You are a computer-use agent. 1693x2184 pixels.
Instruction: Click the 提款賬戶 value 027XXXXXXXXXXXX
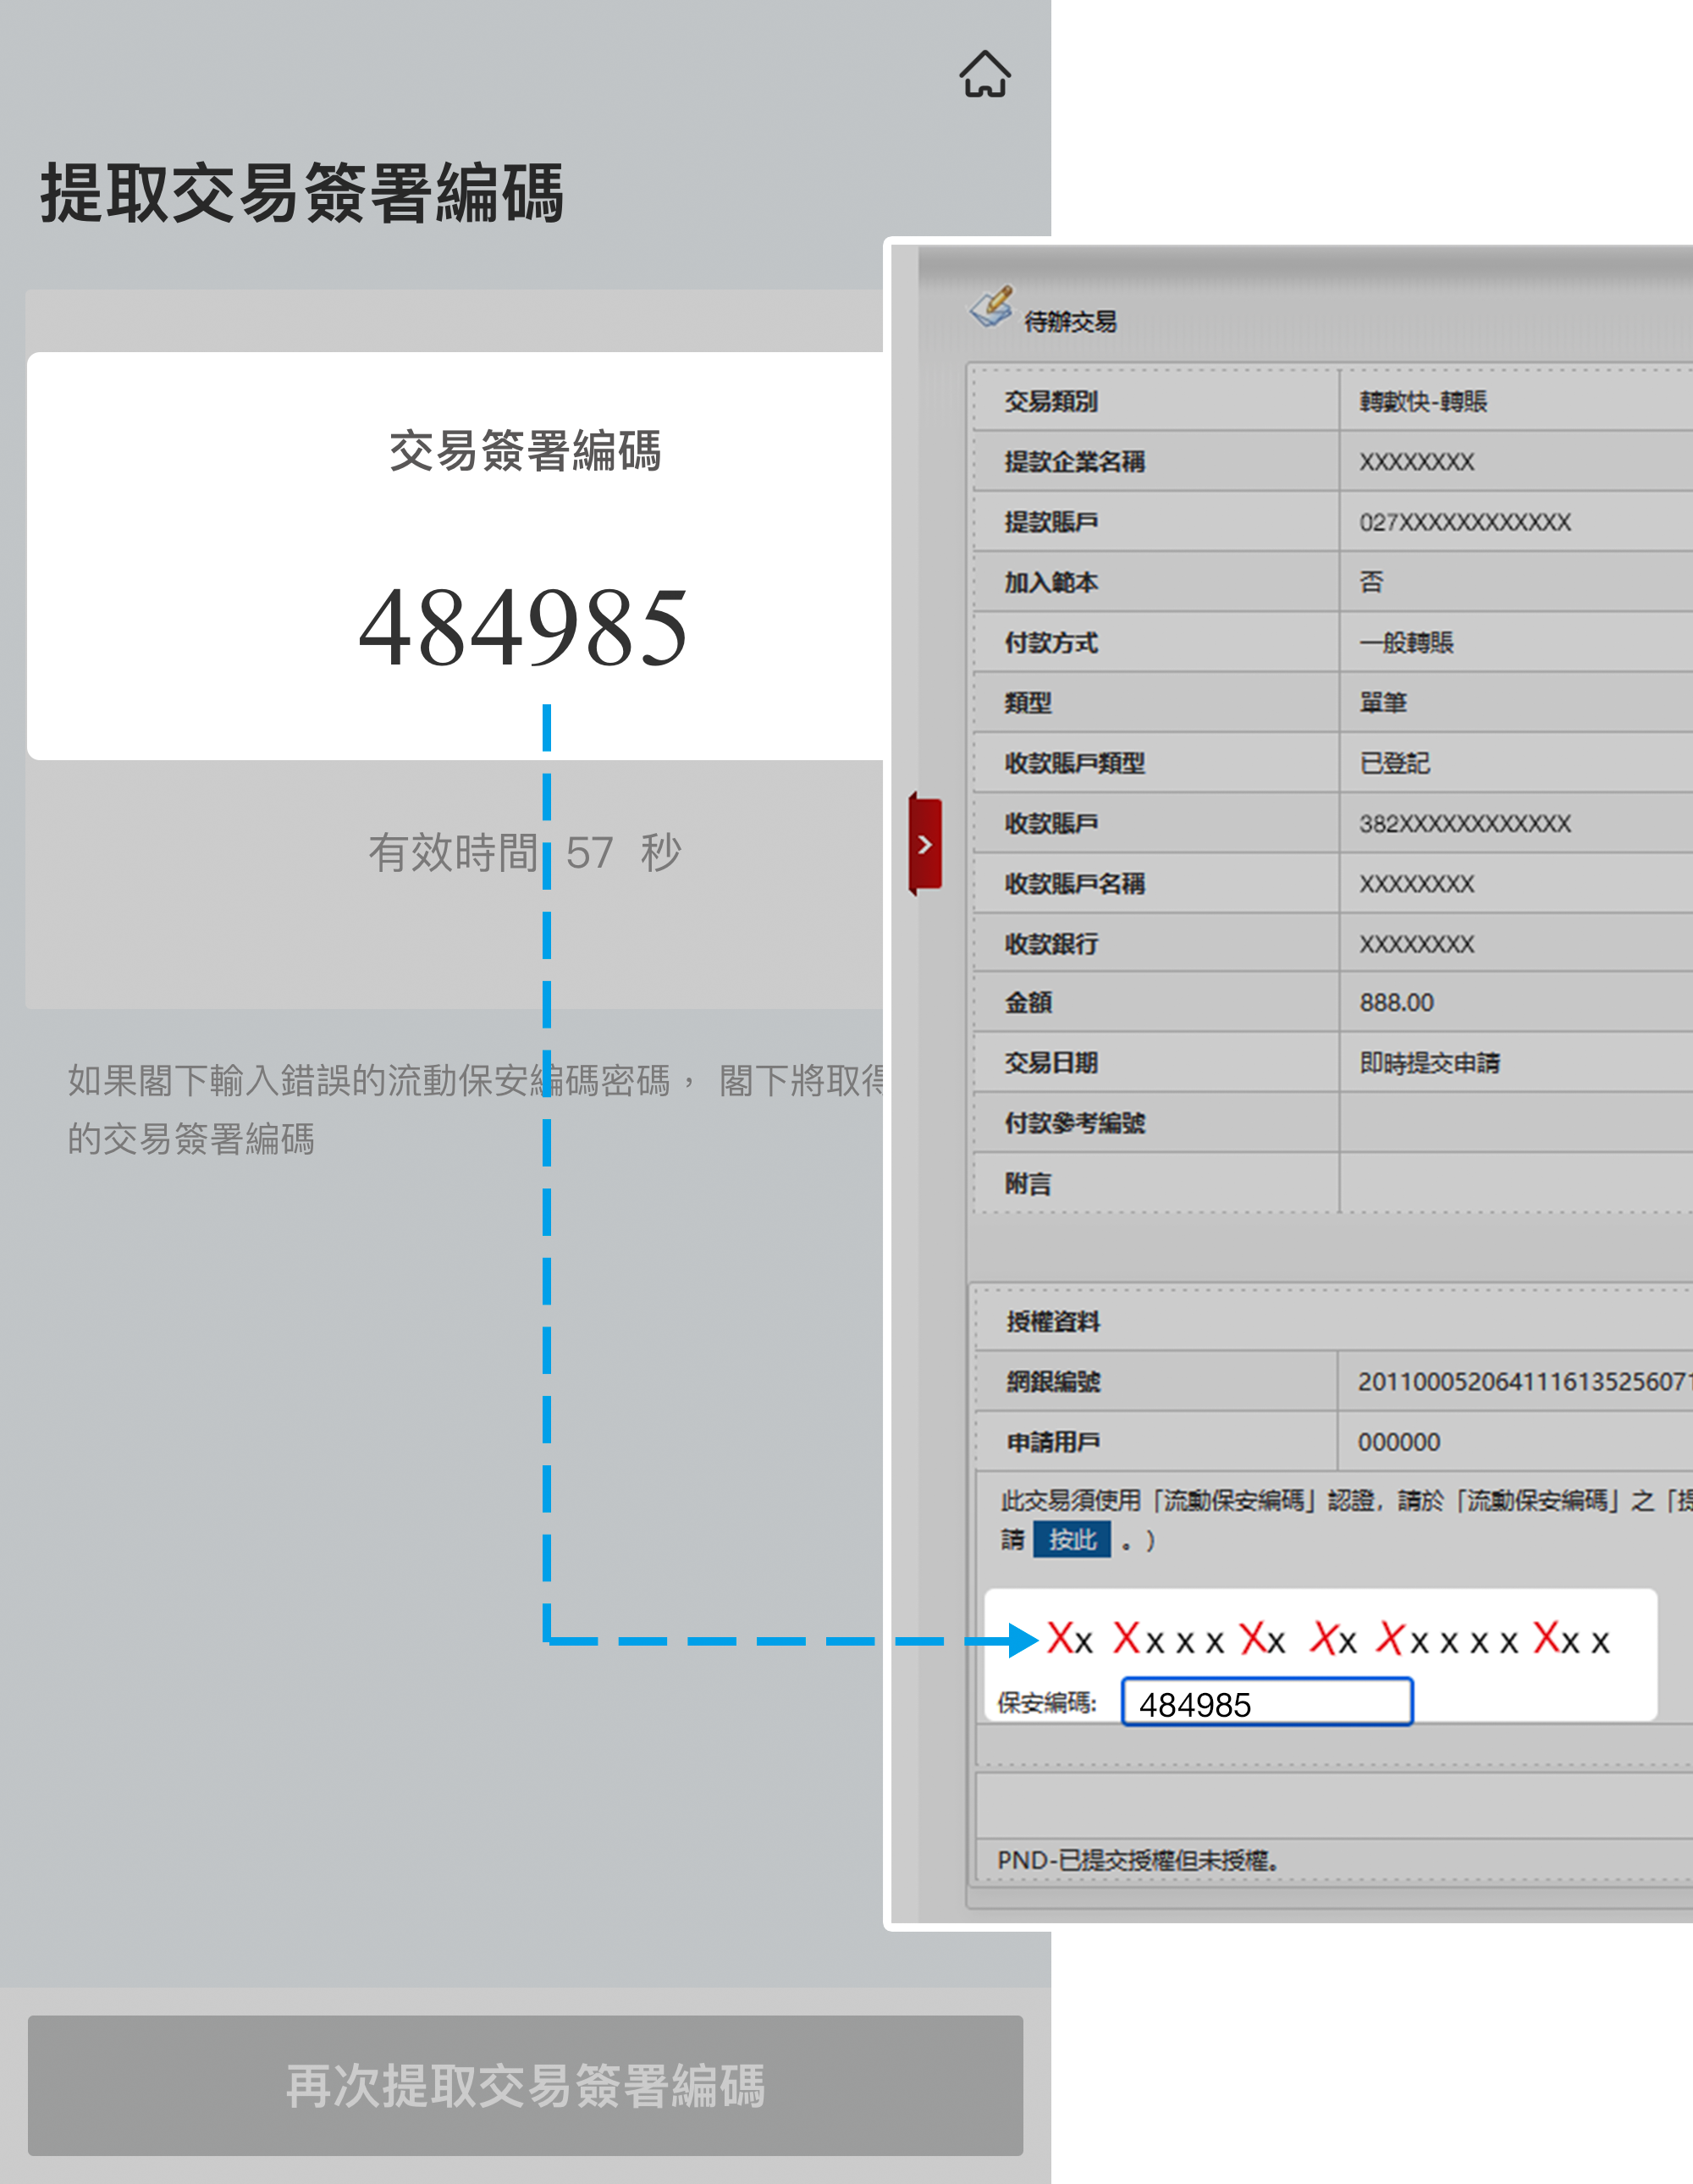pyautogui.click(x=1464, y=522)
